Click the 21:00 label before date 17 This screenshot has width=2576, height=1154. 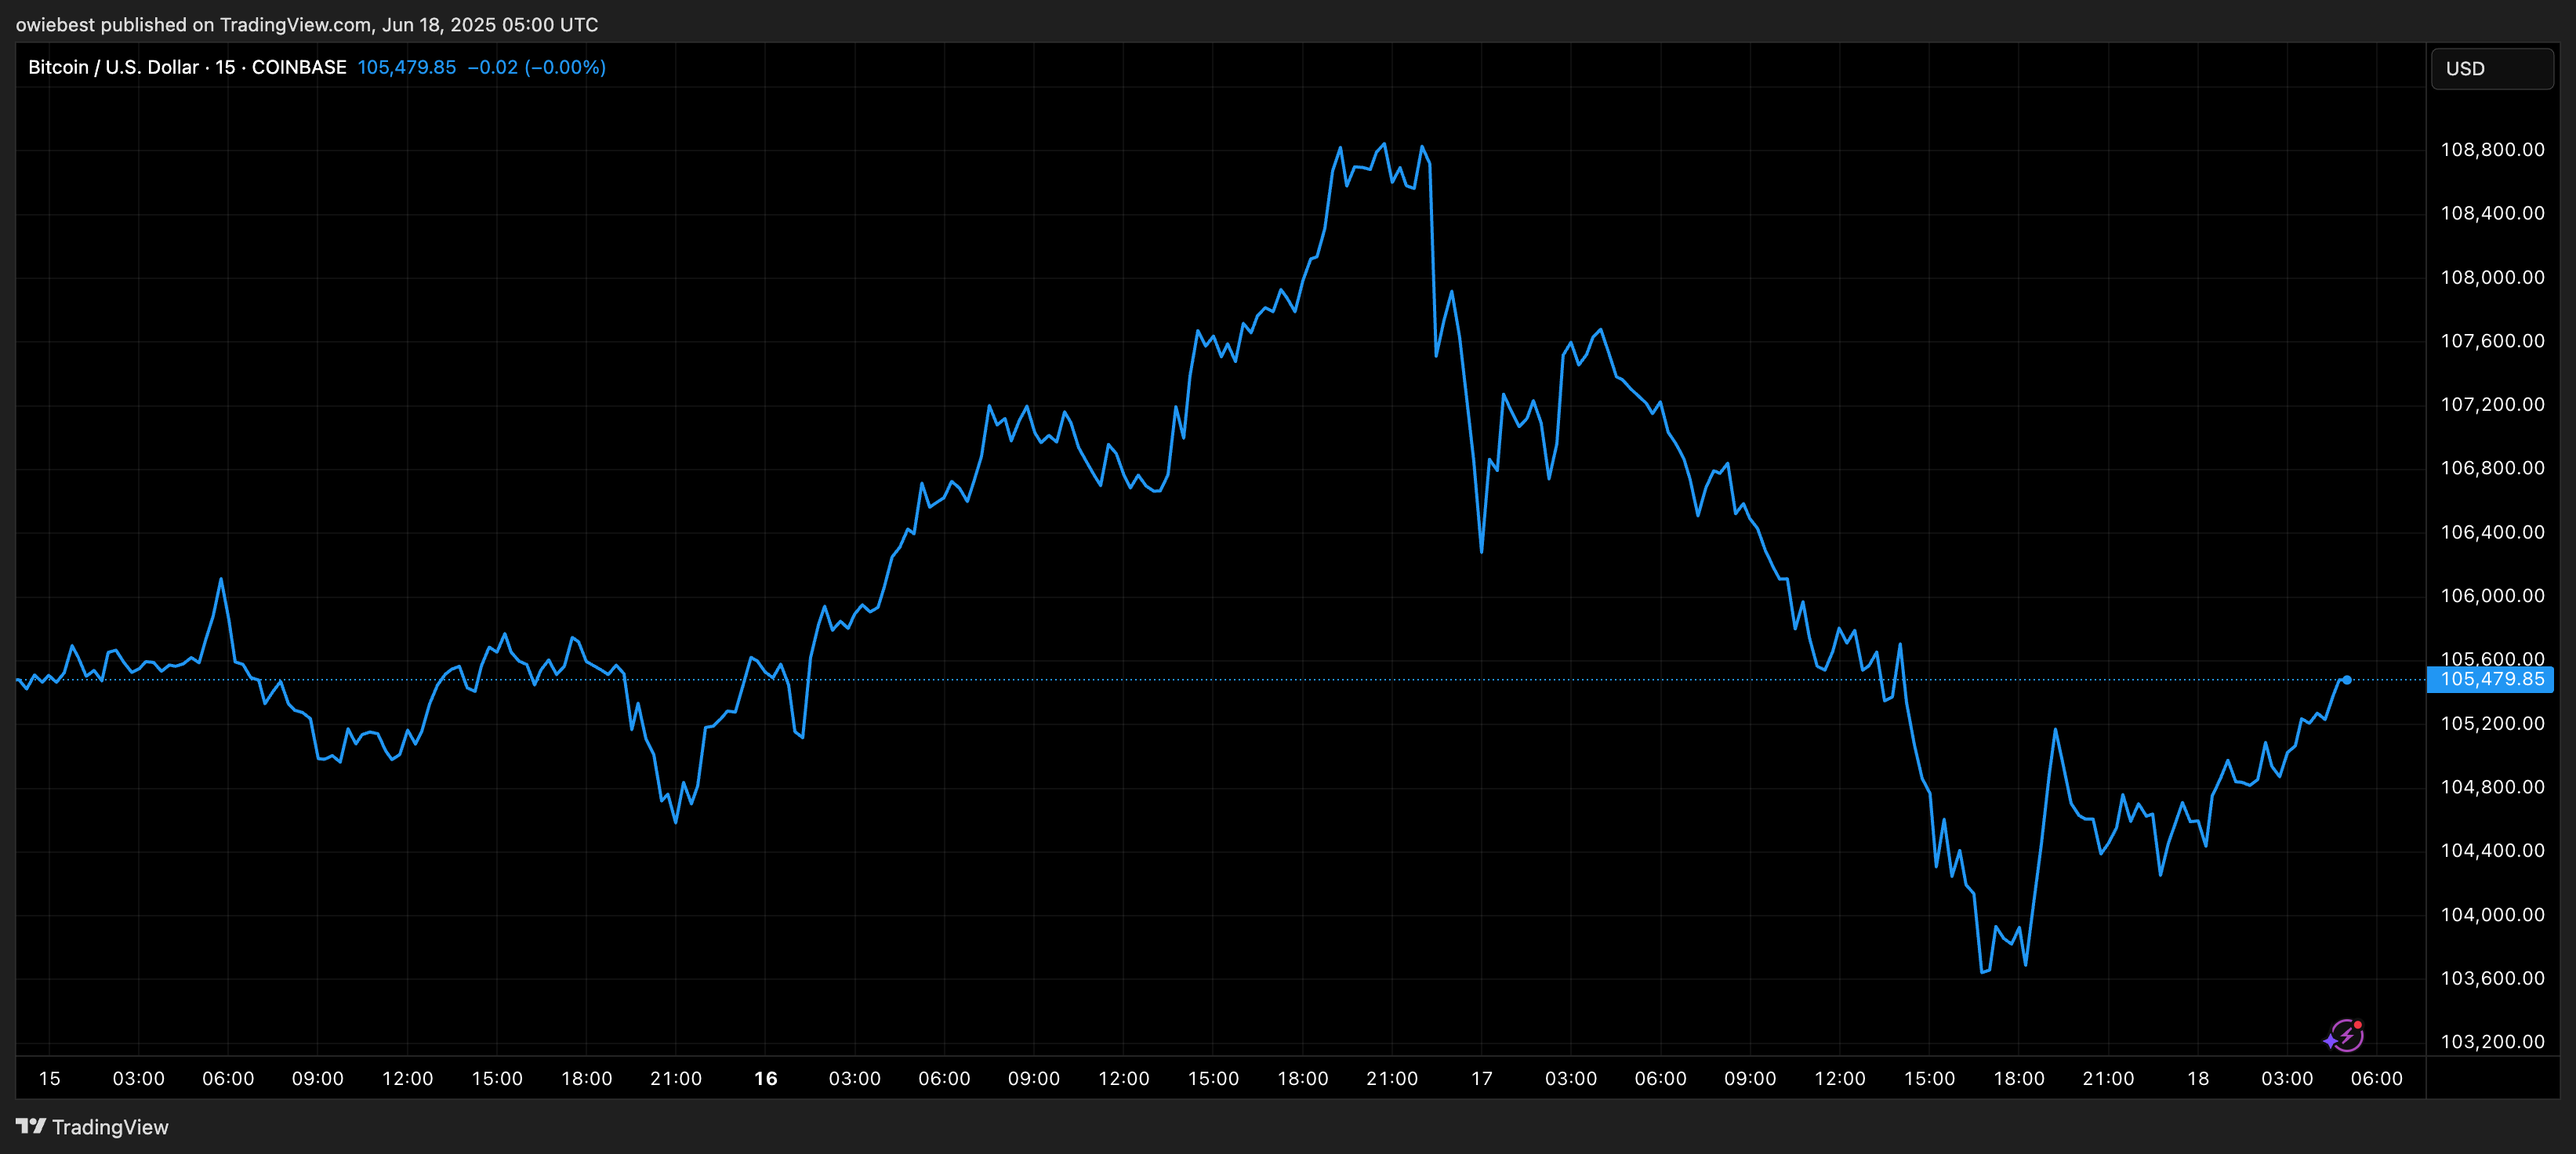[1391, 1078]
